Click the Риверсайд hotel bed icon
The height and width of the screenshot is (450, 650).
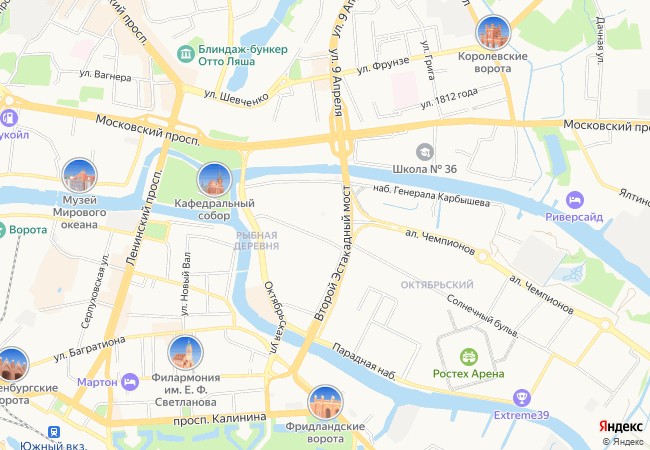point(575,200)
